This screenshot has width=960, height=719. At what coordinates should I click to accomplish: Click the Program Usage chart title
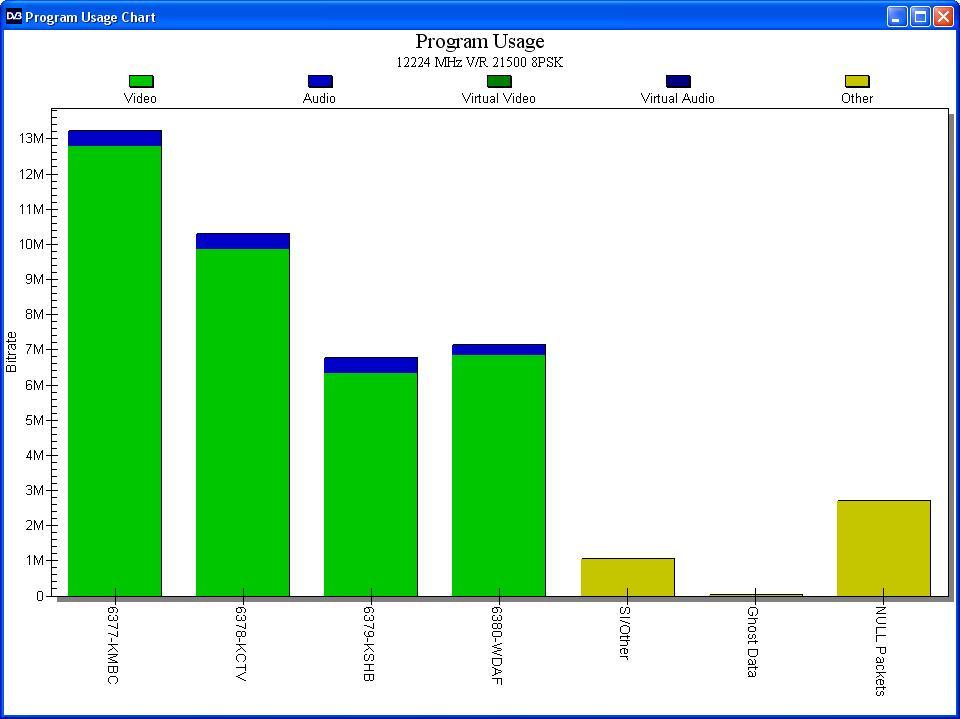click(x=480, y=41)
